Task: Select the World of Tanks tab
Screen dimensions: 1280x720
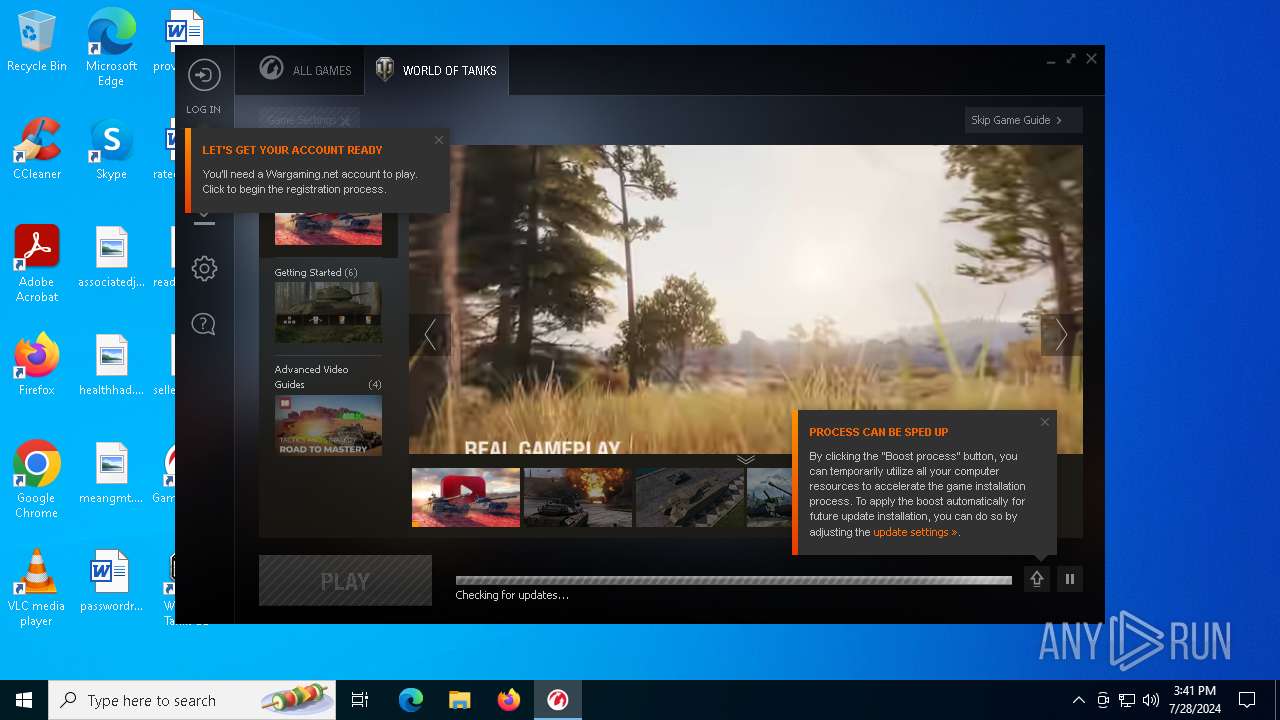Action: 436,70
